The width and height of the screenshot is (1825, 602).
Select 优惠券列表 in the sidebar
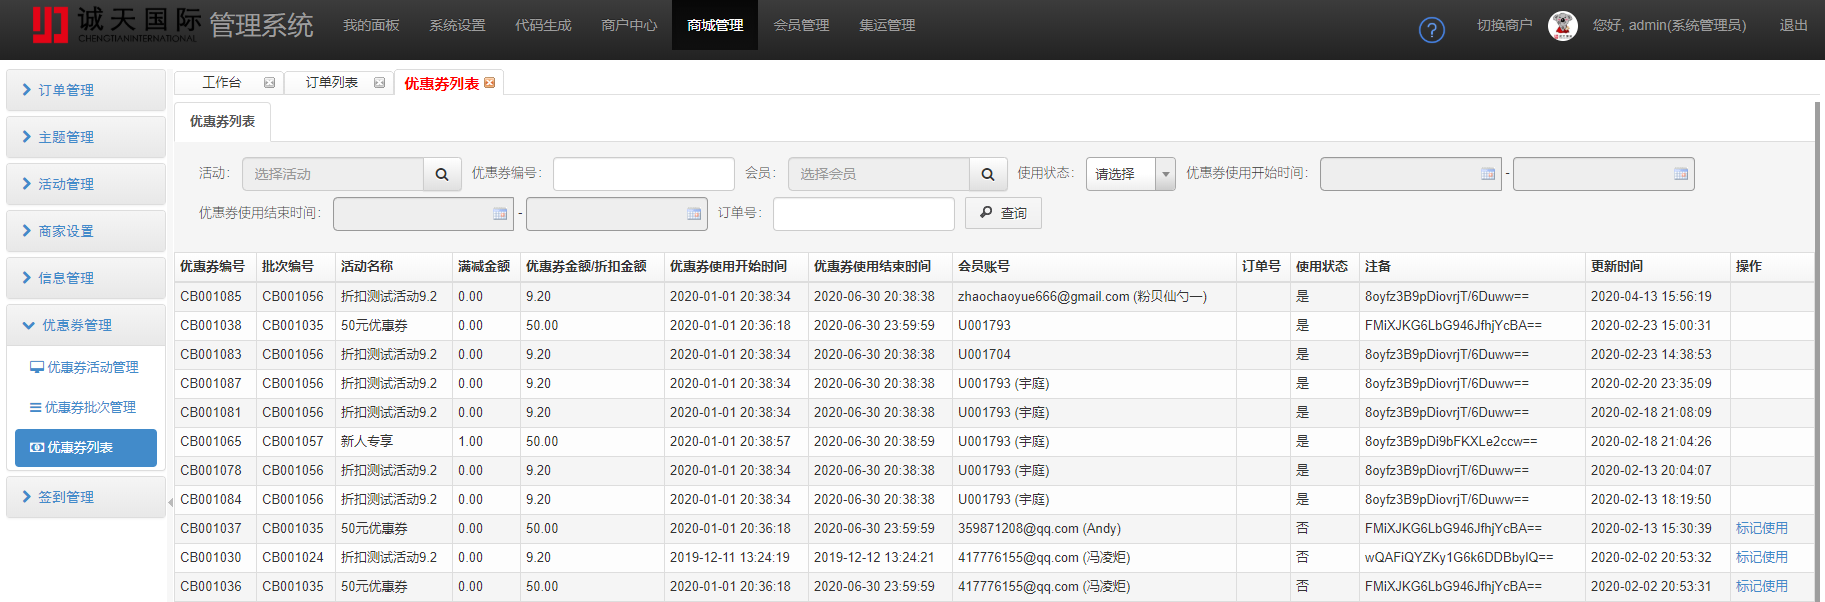pyautogui.click(x=86, y=448)
